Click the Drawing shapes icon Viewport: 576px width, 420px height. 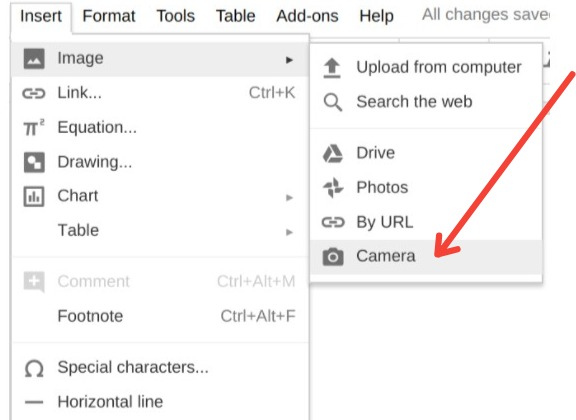point(34,162)
